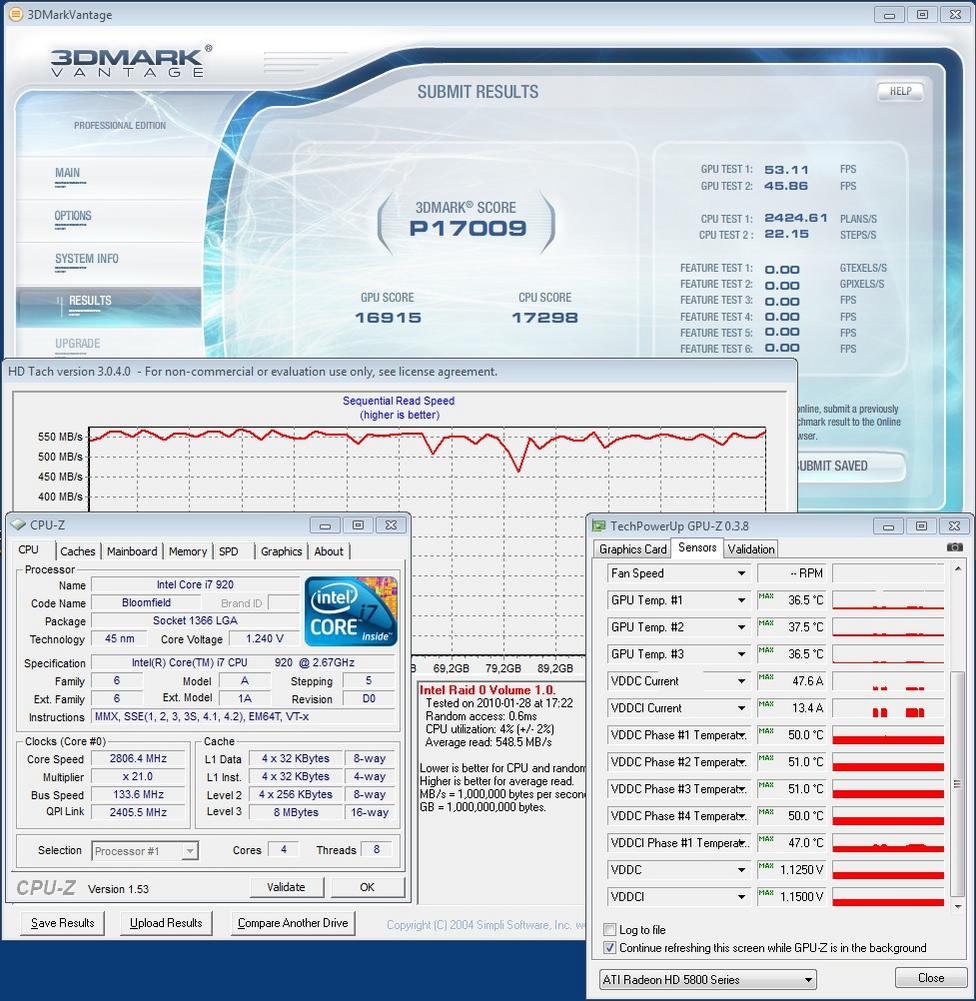The image size is (976, 1001).
Task: Click UPGRADE in 3DMark Vantage sidebar
Action: pyautogui.click(x=78, y=343)
